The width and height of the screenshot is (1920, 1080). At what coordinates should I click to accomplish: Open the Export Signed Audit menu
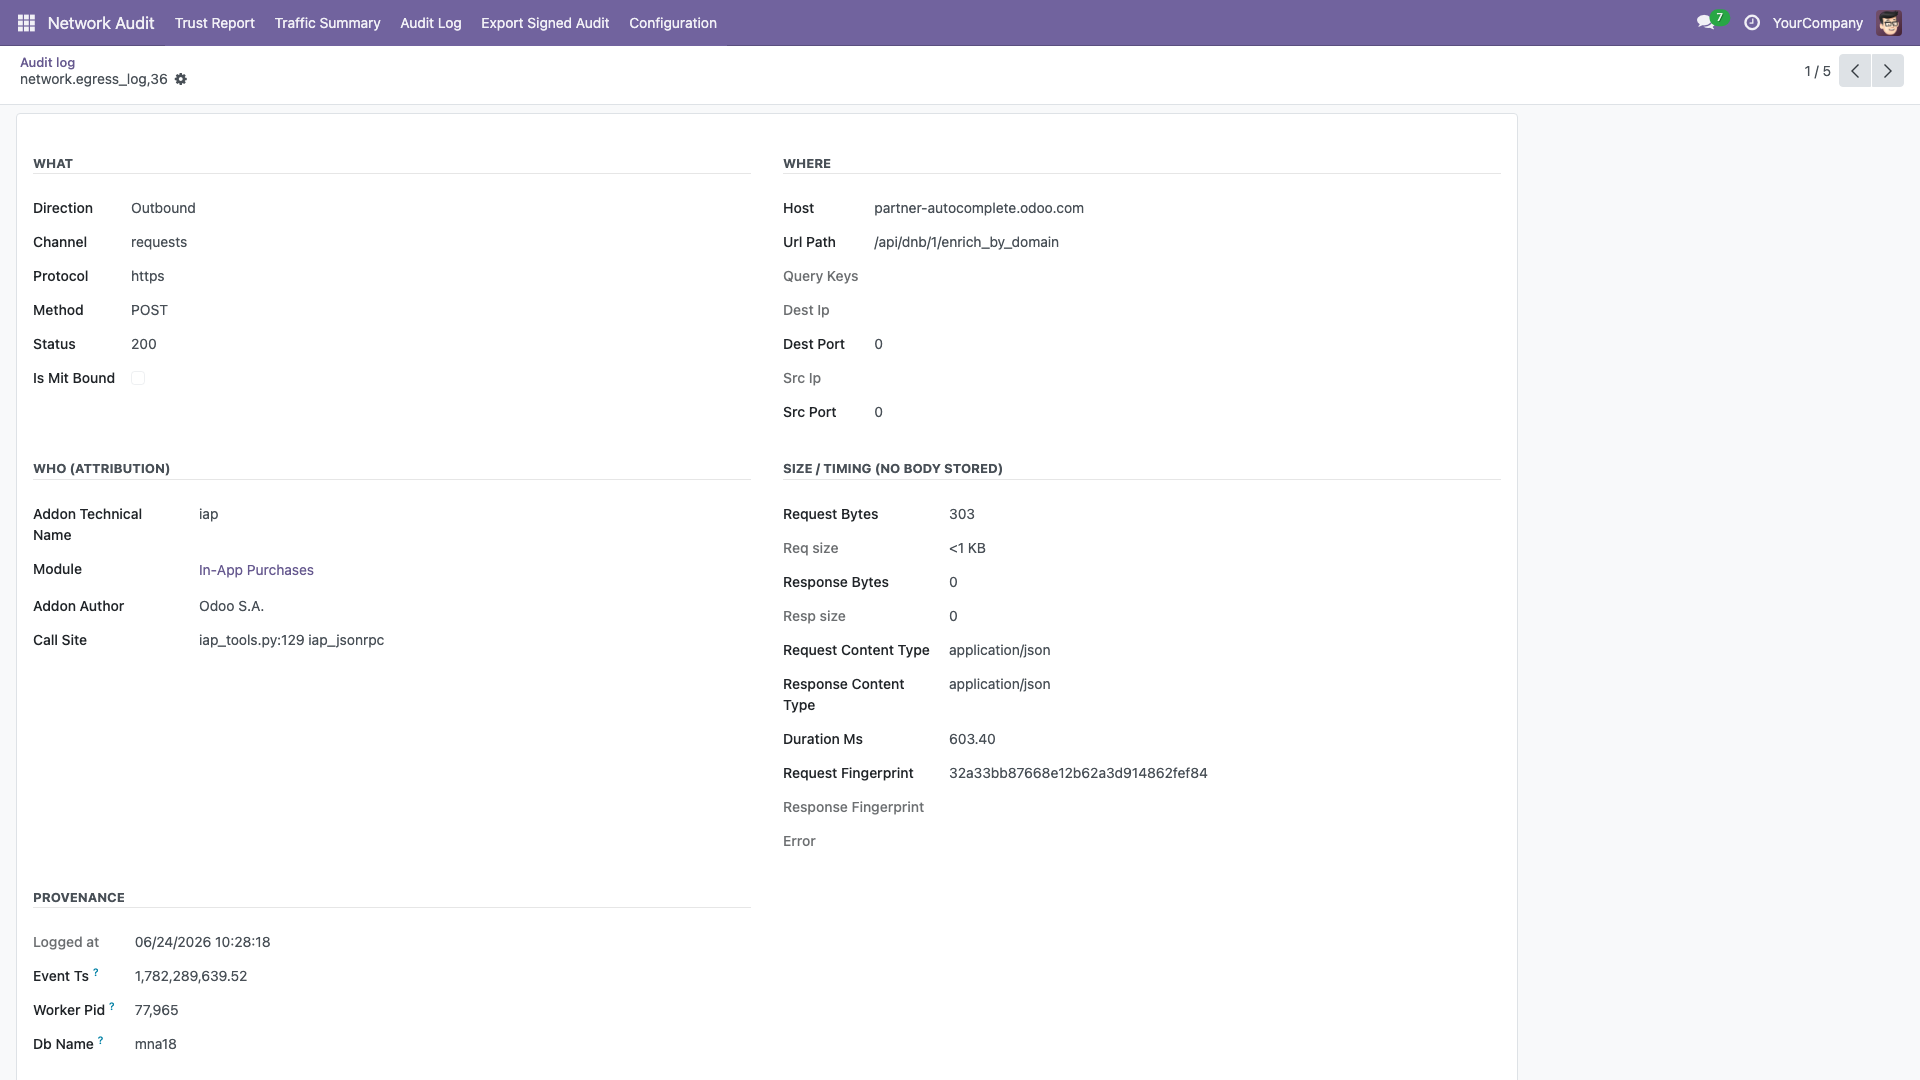click(545, 23)
